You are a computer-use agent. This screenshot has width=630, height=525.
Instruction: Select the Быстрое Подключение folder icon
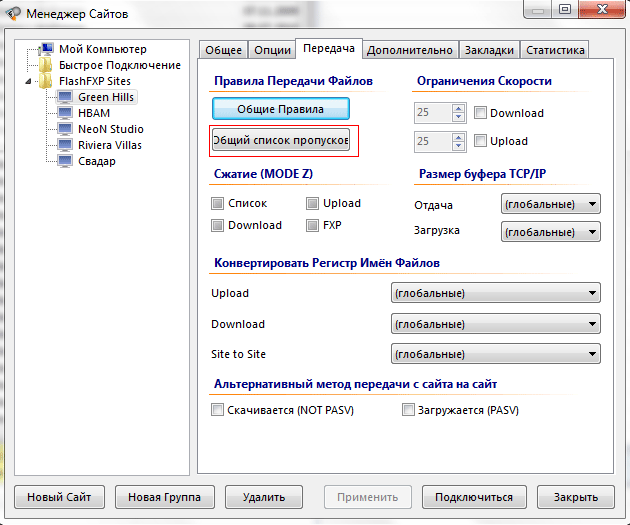coord(46,65)
